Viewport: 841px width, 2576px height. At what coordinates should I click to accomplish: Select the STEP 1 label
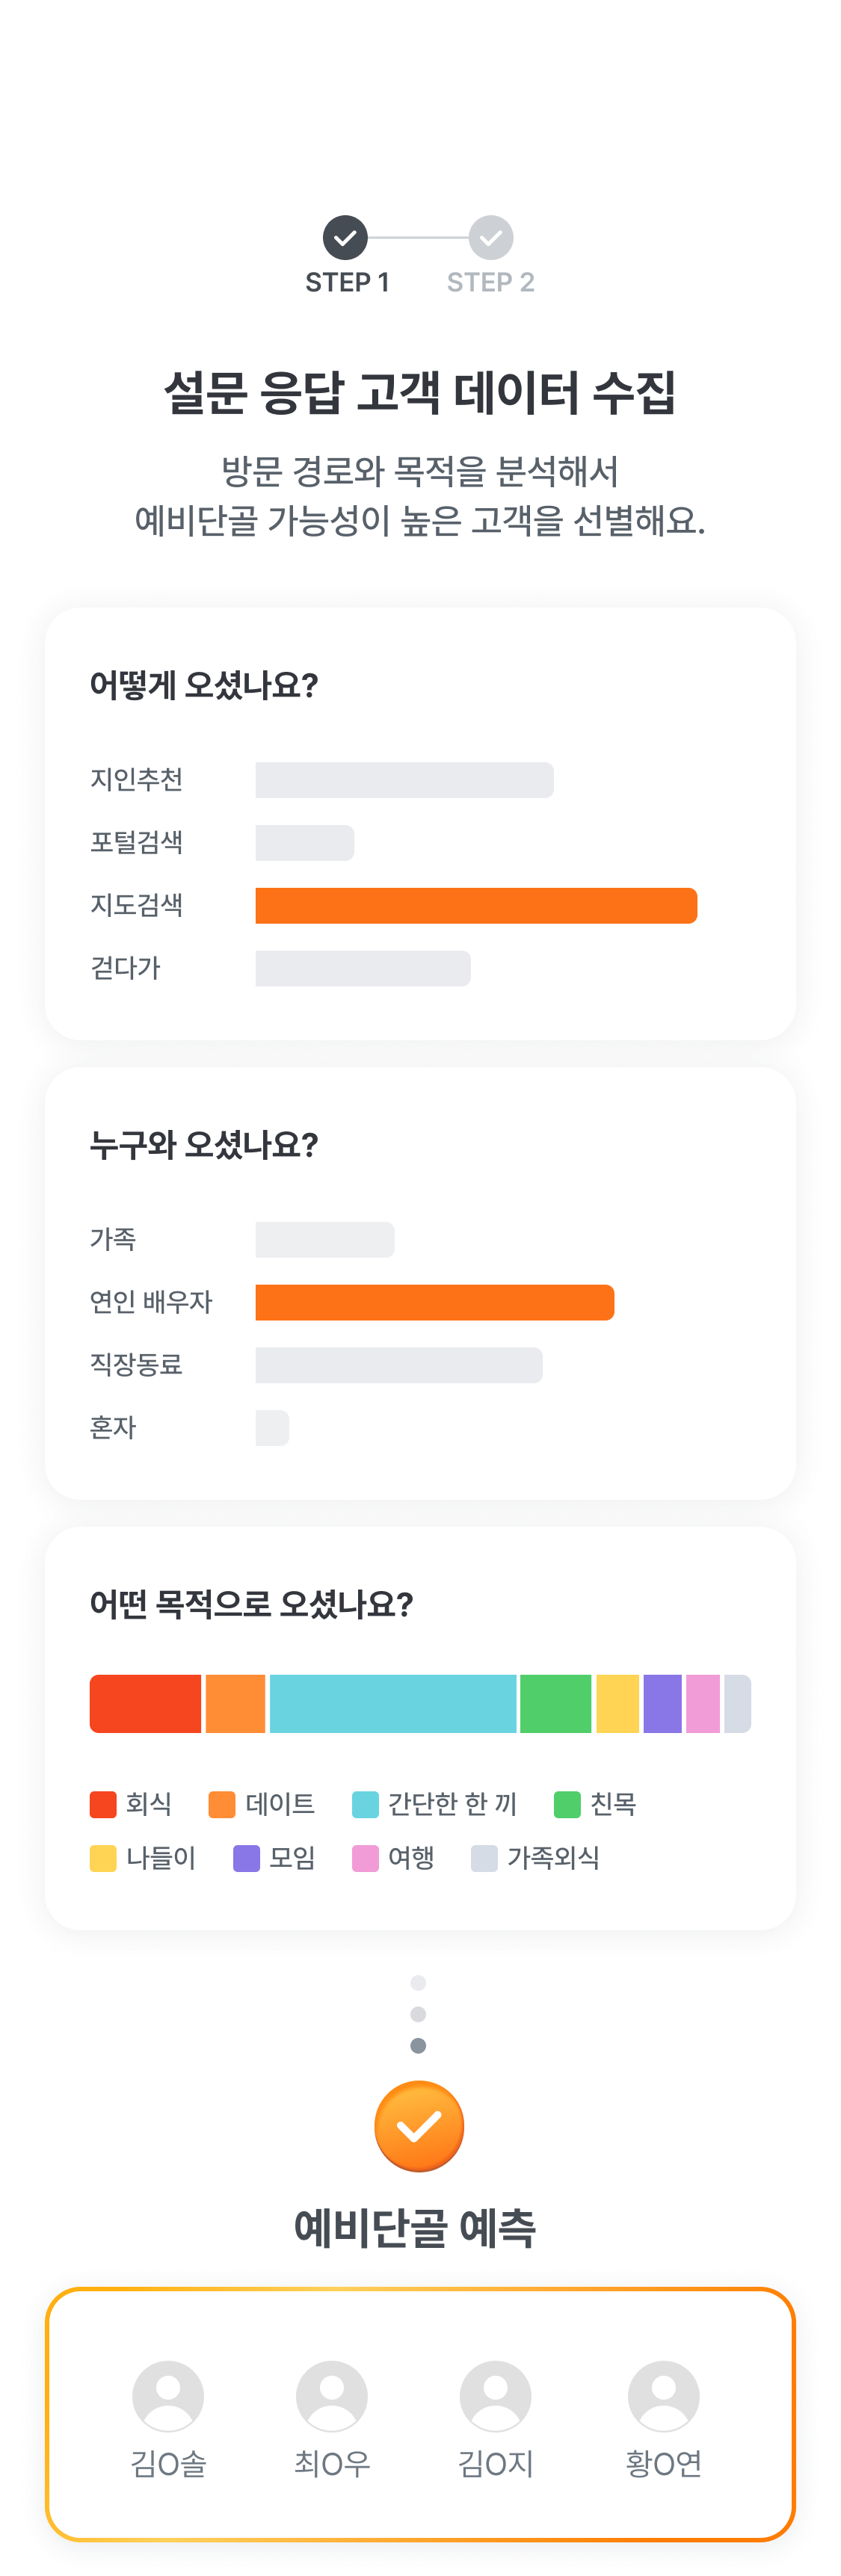pyautogui.click(x=347, y=283)
